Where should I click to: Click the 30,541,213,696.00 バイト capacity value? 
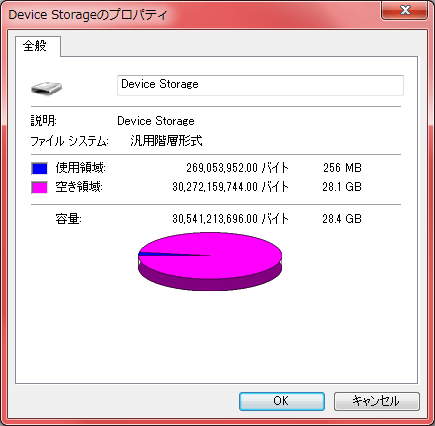click(230, 219)
